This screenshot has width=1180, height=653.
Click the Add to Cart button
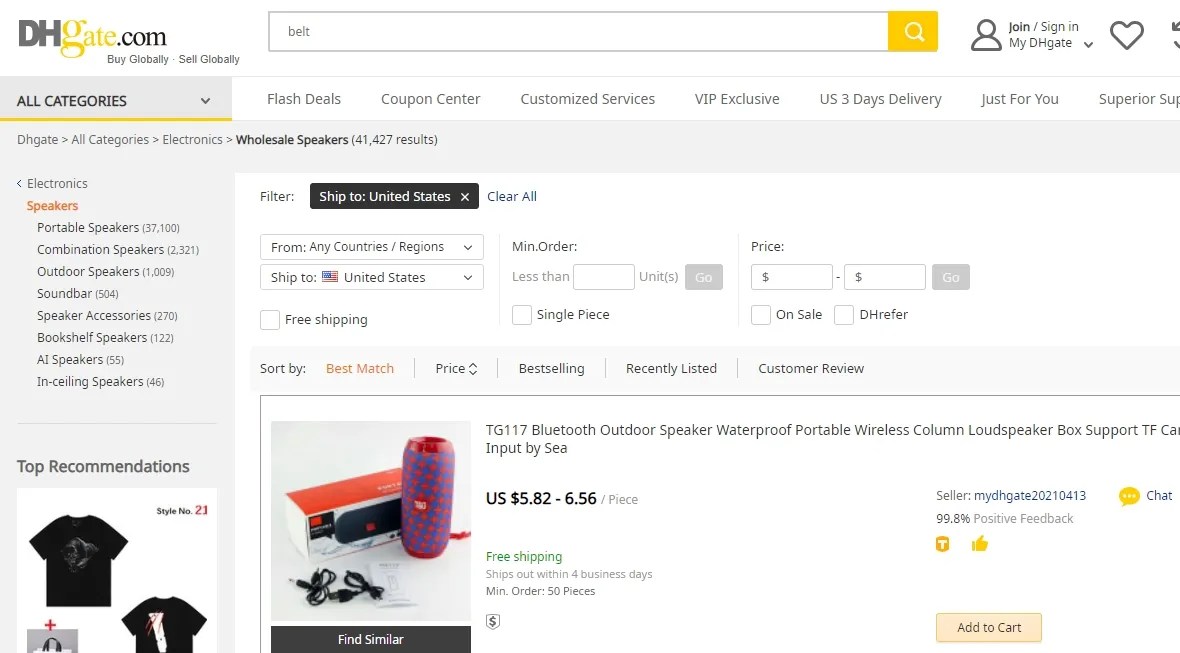pyautogui.click(x=988, y=627)
